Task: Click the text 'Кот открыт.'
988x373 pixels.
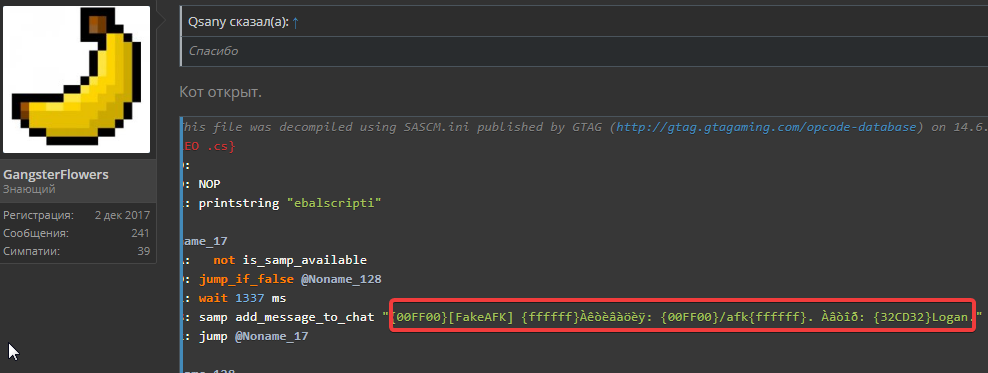Action: 221,93
